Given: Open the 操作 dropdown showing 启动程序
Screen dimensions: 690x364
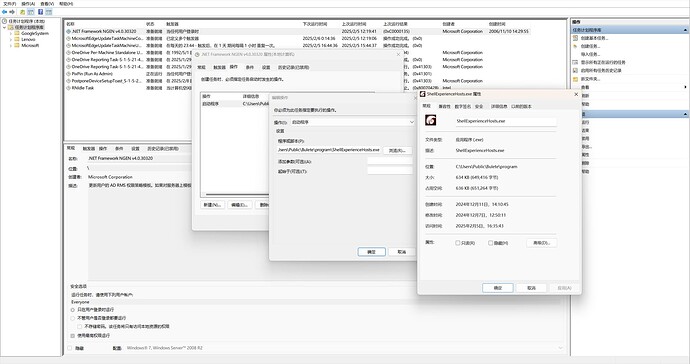Looking at the screenshot, I should [353, 122].
